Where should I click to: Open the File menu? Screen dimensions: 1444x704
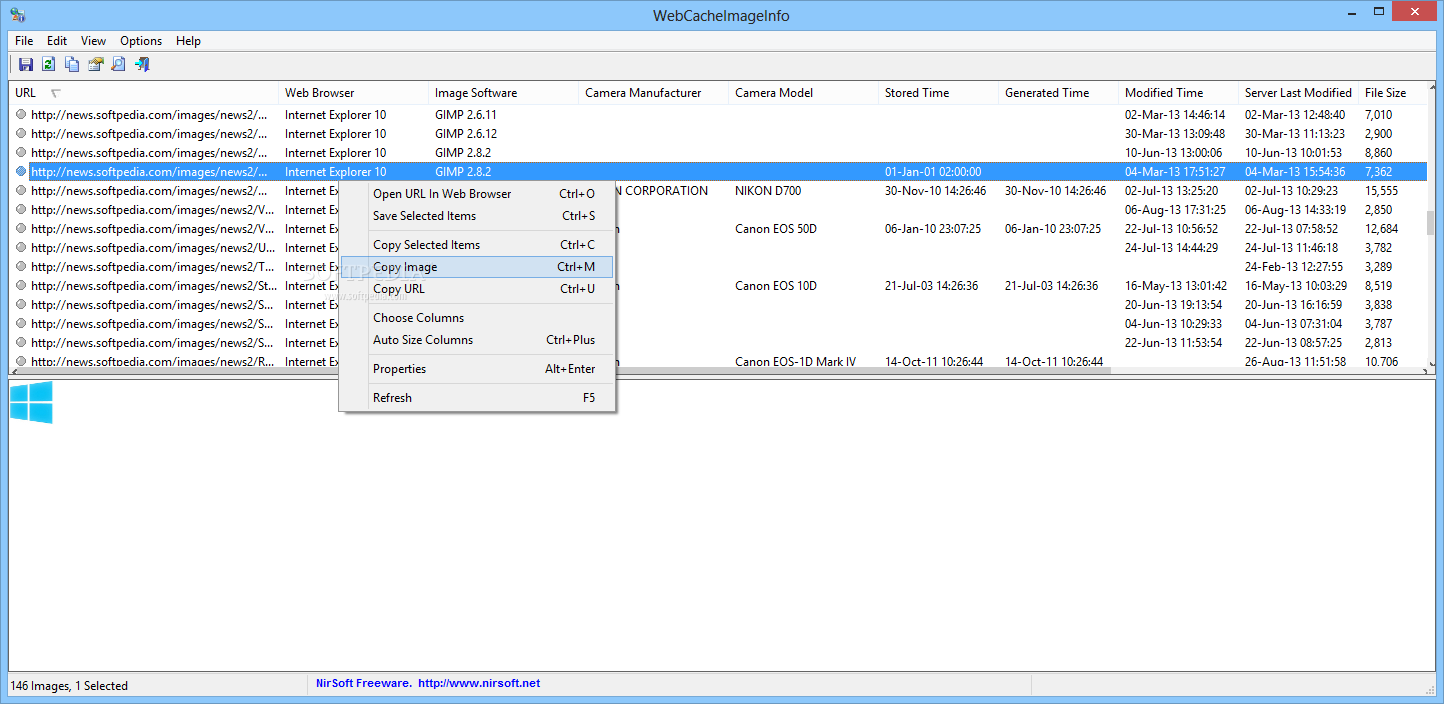pos(24,41)
